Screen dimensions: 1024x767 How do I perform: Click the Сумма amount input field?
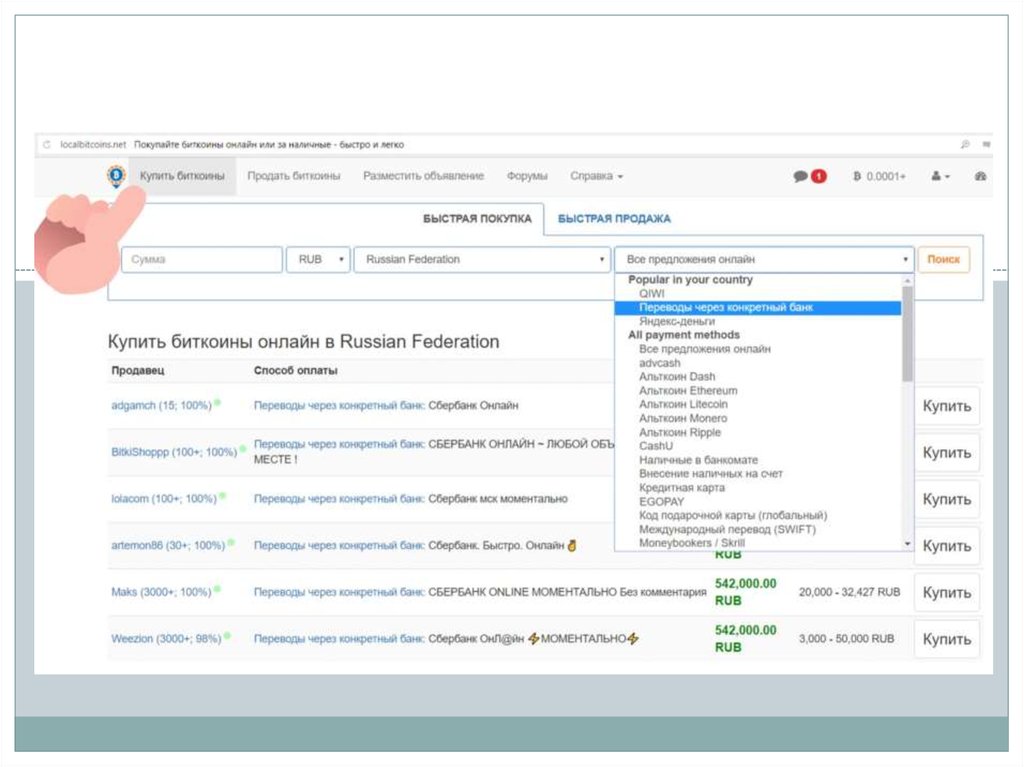(202, 260)
